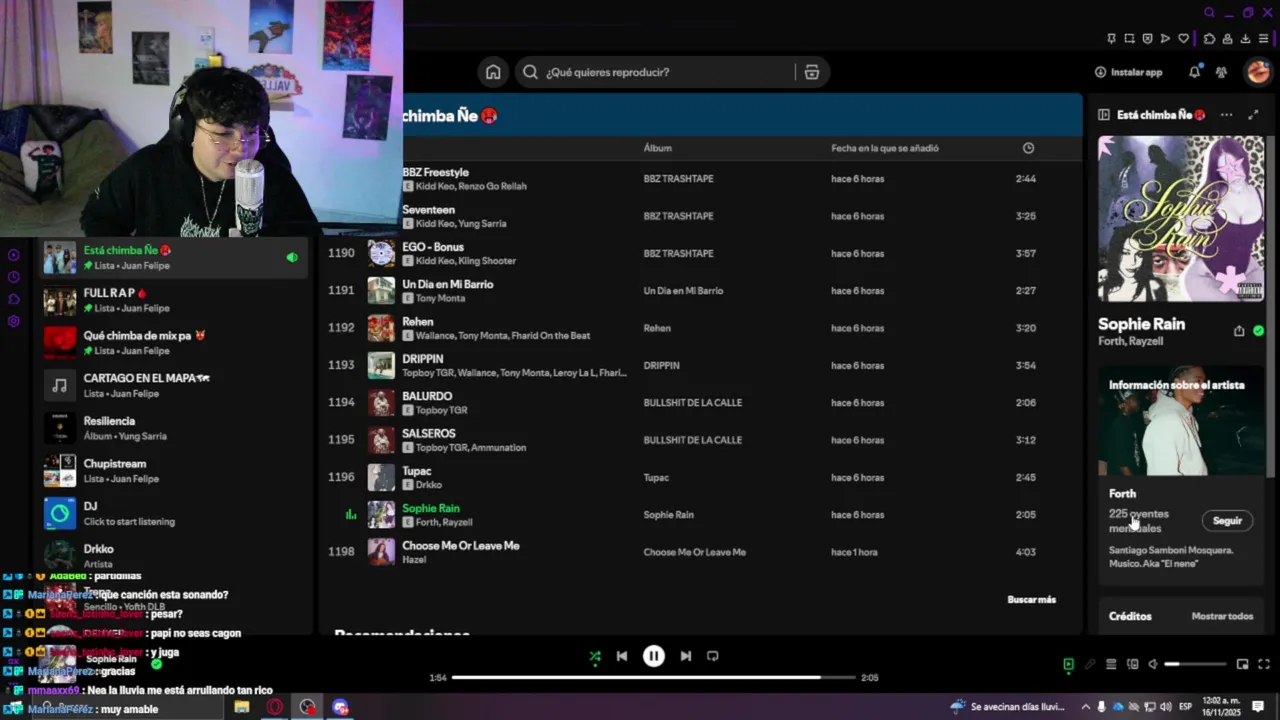
Task: Click the 'Seguir' button for Forth
Action: point(1227,521)
